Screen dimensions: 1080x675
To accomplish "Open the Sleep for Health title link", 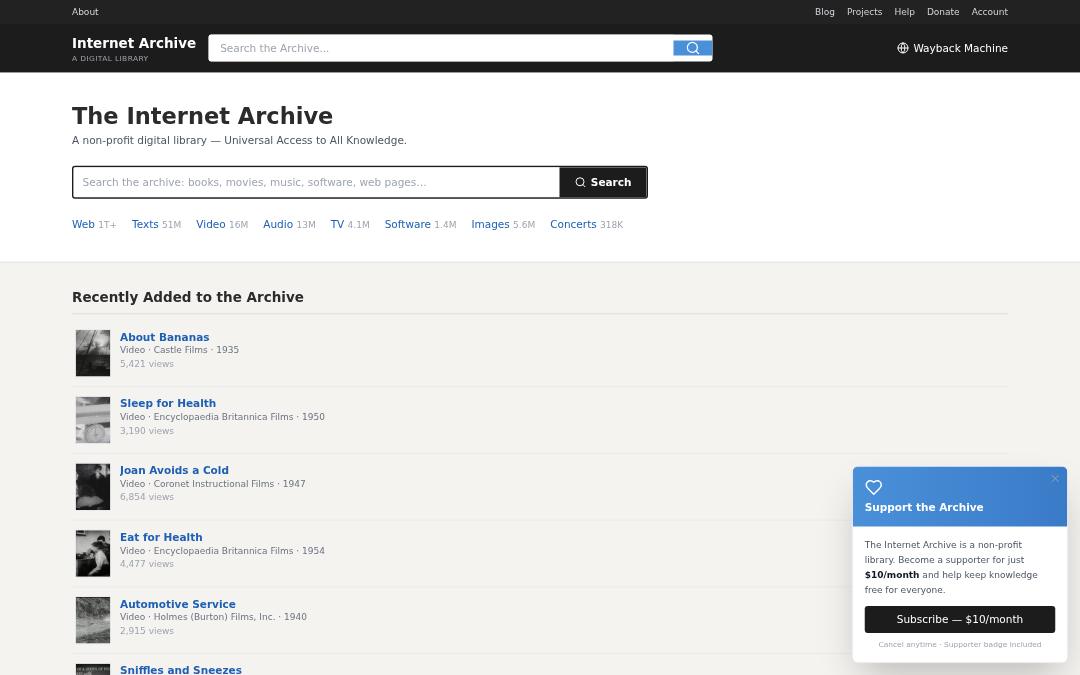I will coord(168,404).
